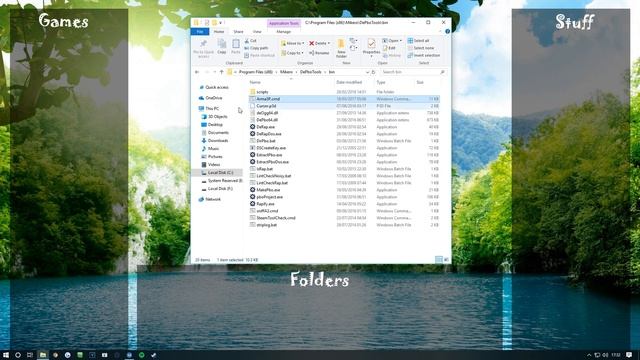
Task: Select Quick access in navigation pane
Action: click(216, 87)
